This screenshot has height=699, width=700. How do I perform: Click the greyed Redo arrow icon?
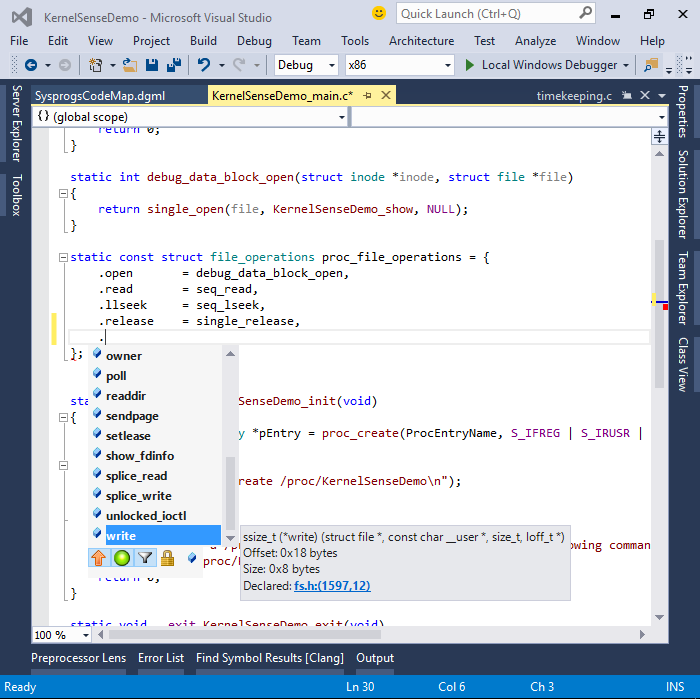point(239,65)
